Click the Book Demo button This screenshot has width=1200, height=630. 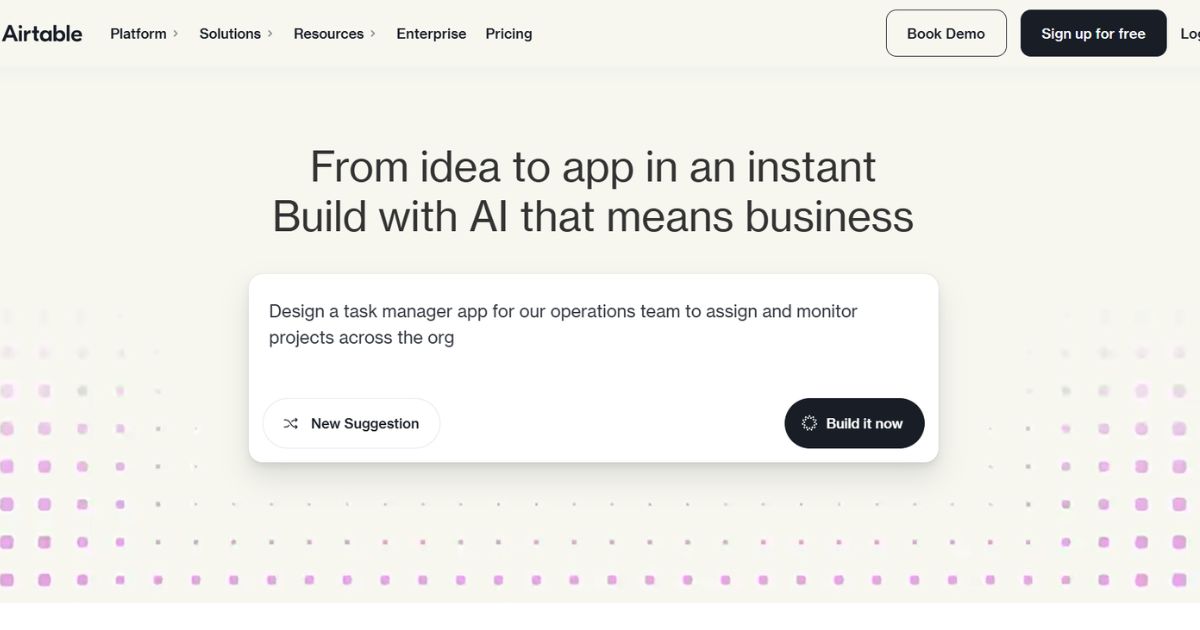(945, 33)
